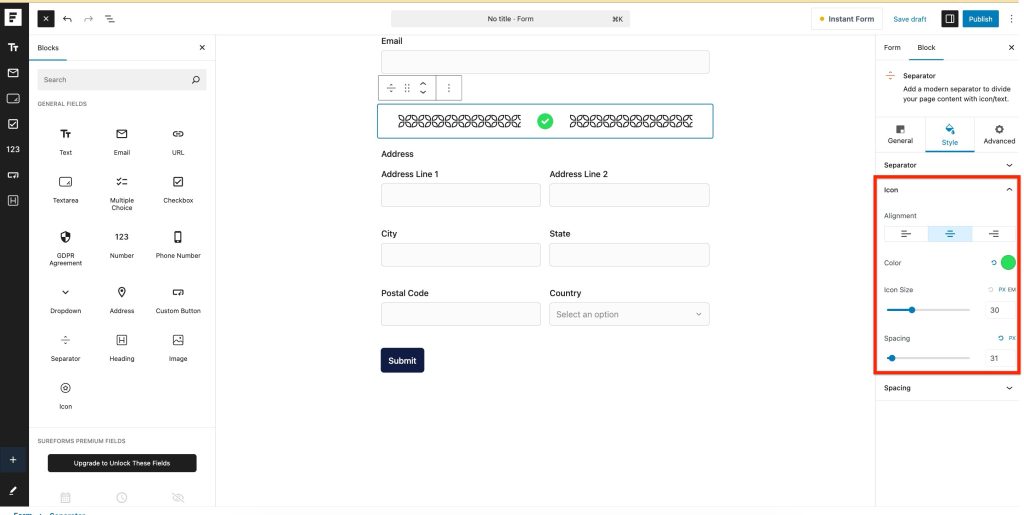
Task: Insert the Address block
Action: pyautogui.click(x=122, y=298)
